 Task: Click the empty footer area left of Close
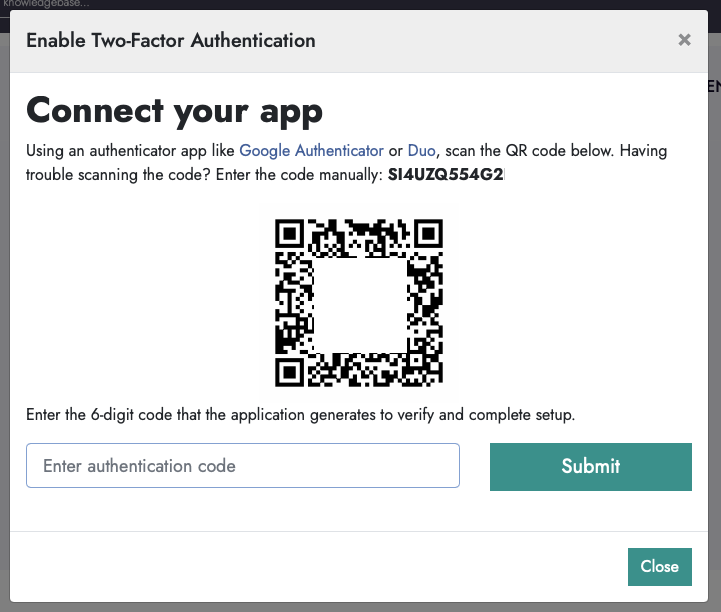point(300,566)
